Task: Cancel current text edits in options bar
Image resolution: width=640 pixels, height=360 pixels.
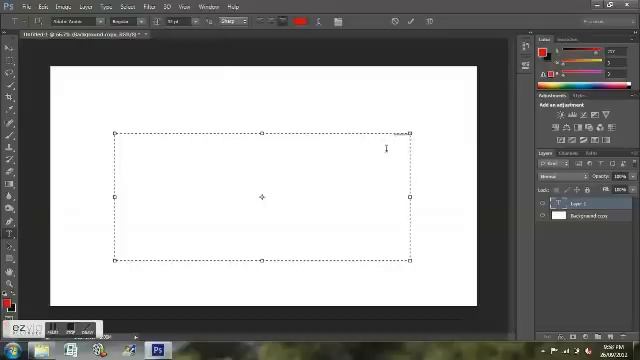Action: 395,21
